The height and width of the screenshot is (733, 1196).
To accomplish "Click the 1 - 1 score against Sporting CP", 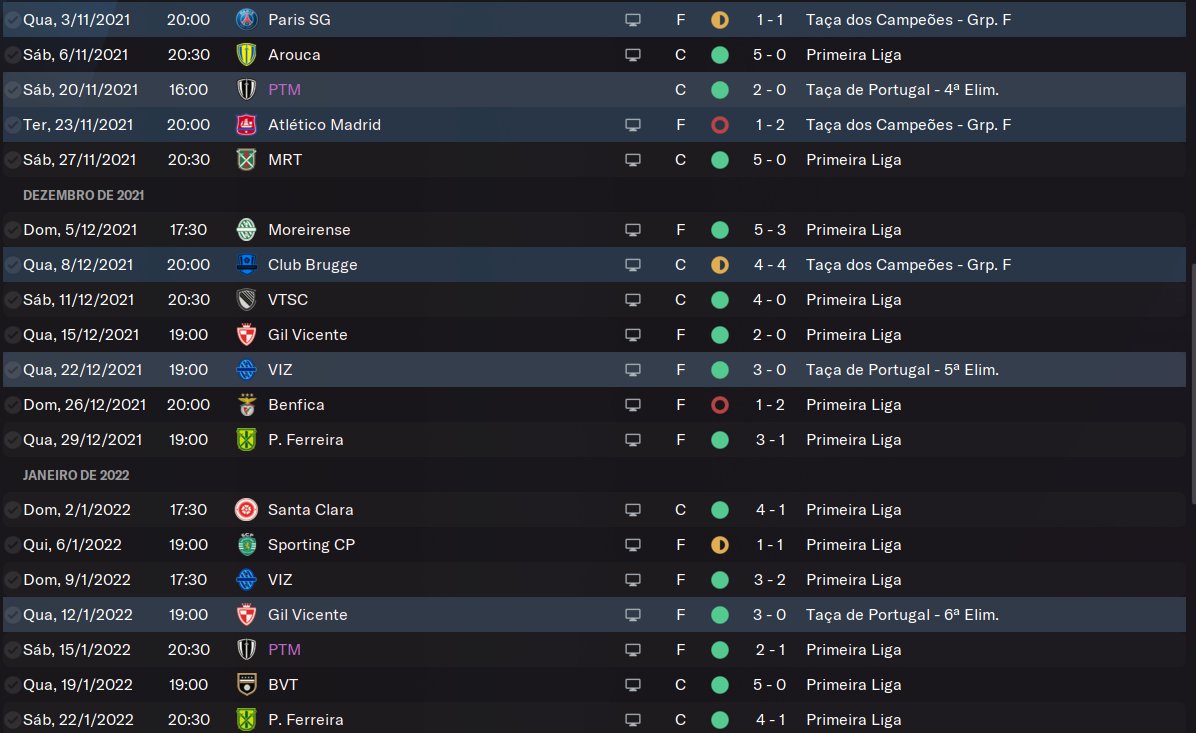I will pyautogui.click(x=770, y=545).
